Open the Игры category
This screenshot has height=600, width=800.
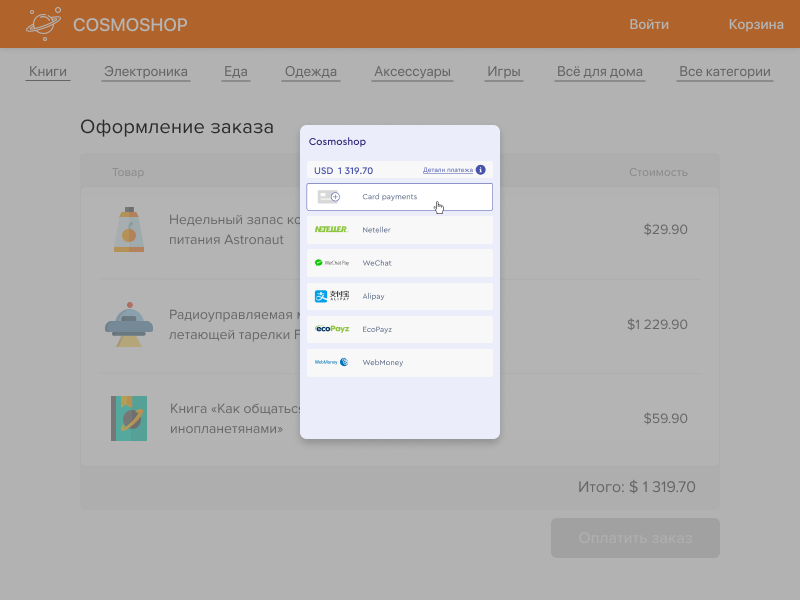click(x=504, y=71)
